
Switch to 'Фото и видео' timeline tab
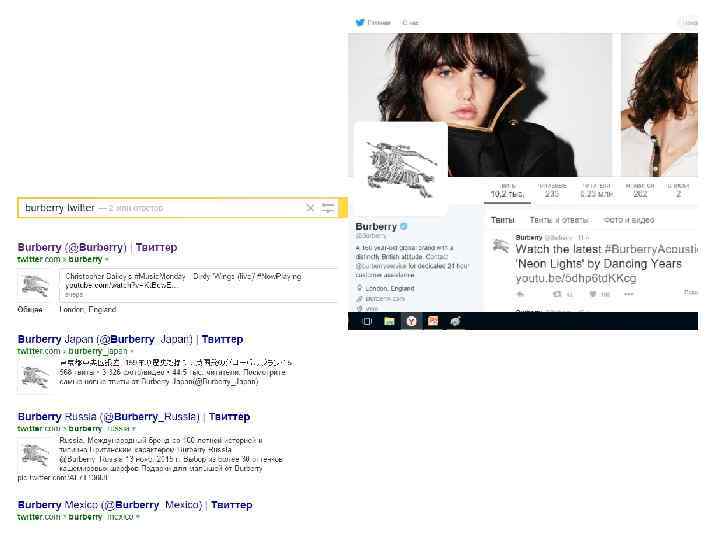(x=629, y=220)
